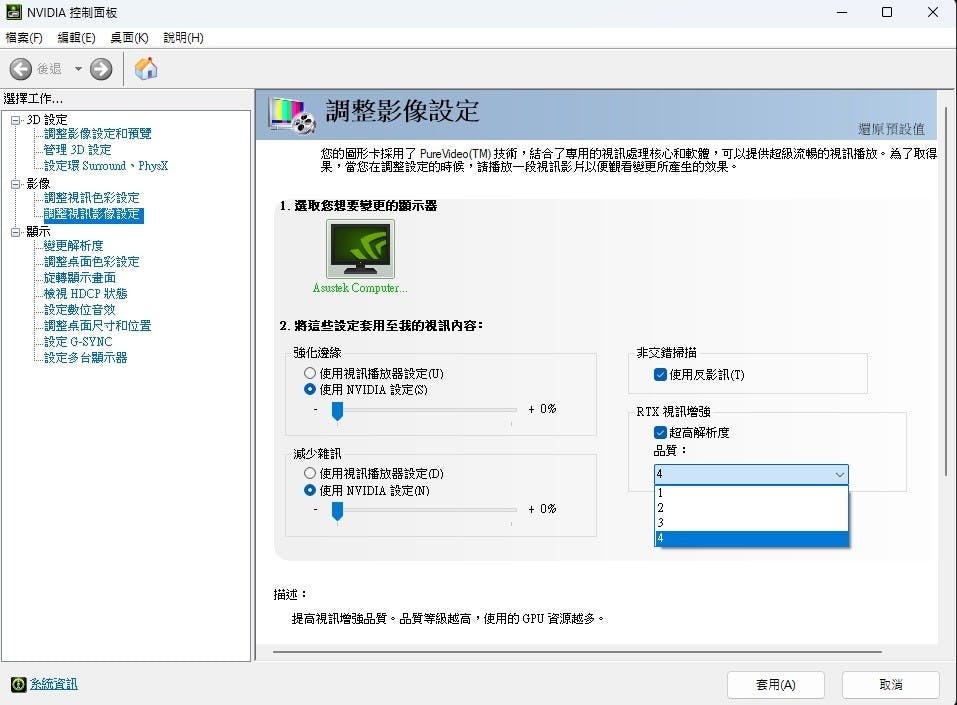
Task: Click the 套用(A) apply button
Action: 776,685
